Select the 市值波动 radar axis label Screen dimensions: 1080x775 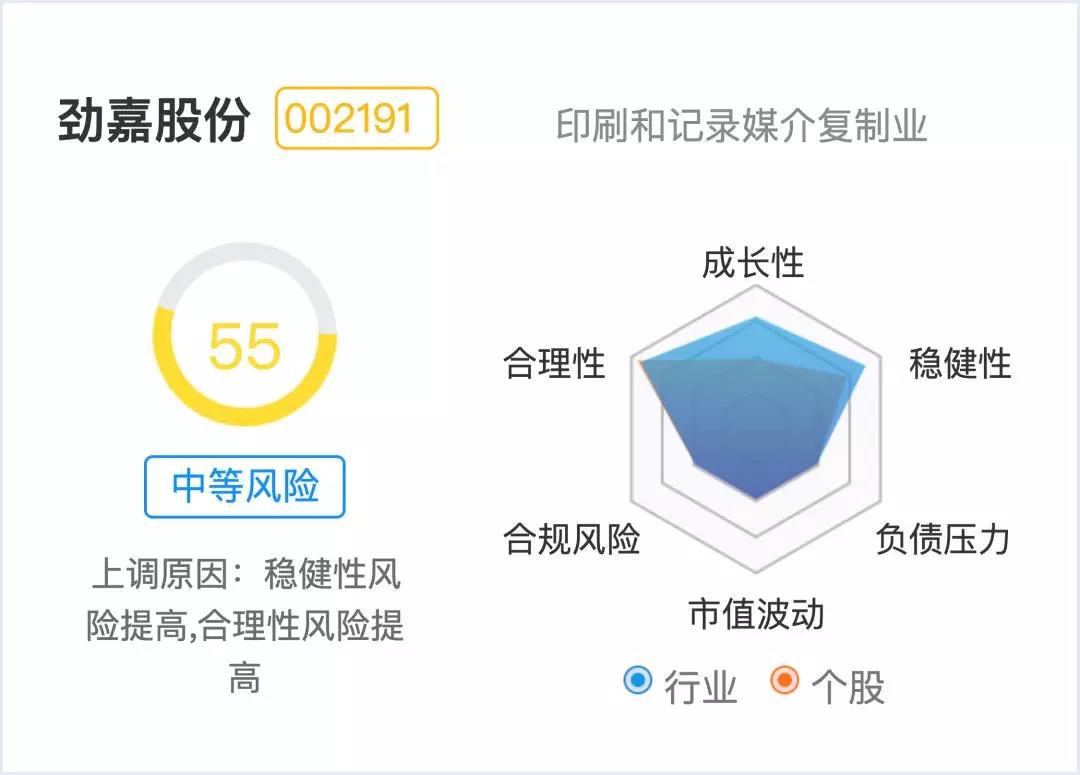point(756,614)
